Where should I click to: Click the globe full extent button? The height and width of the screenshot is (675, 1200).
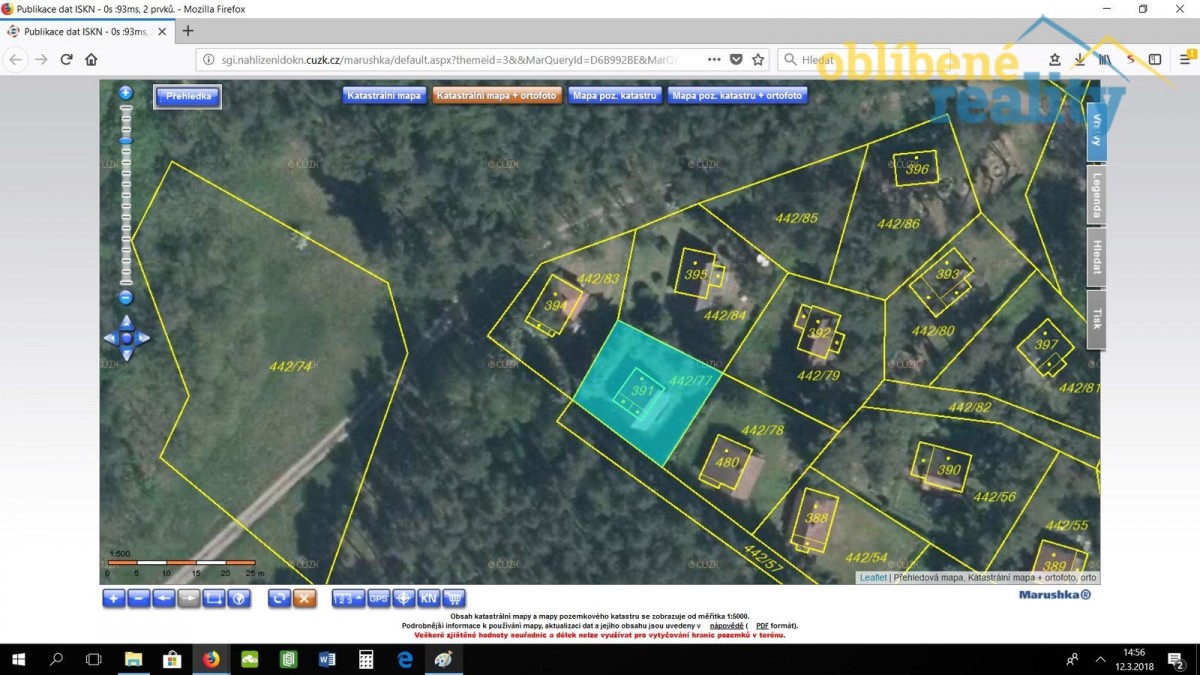tap(238, 598)
